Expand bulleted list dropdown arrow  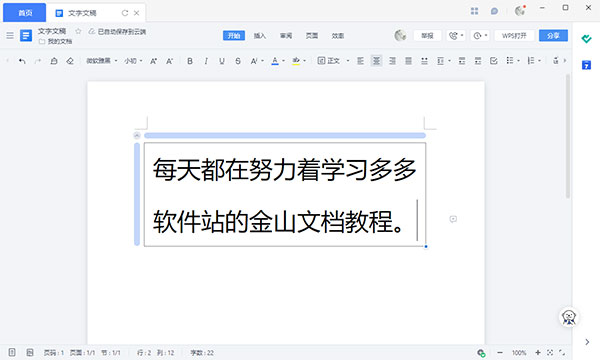pyautogui.click(x=518, y=61)
